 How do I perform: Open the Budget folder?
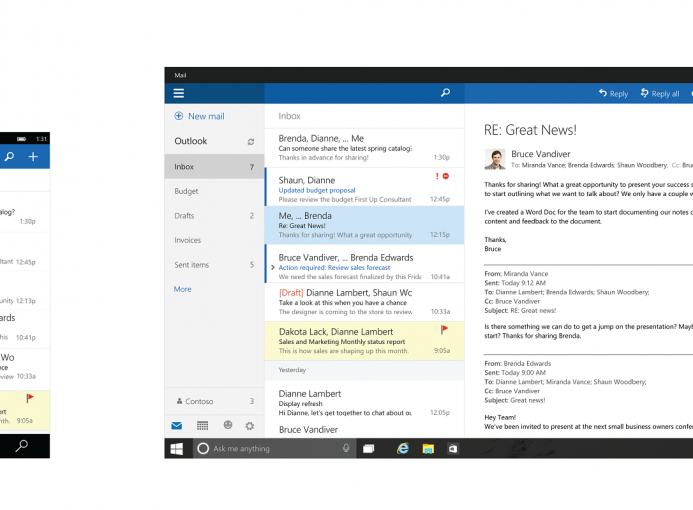click(214, 191)
